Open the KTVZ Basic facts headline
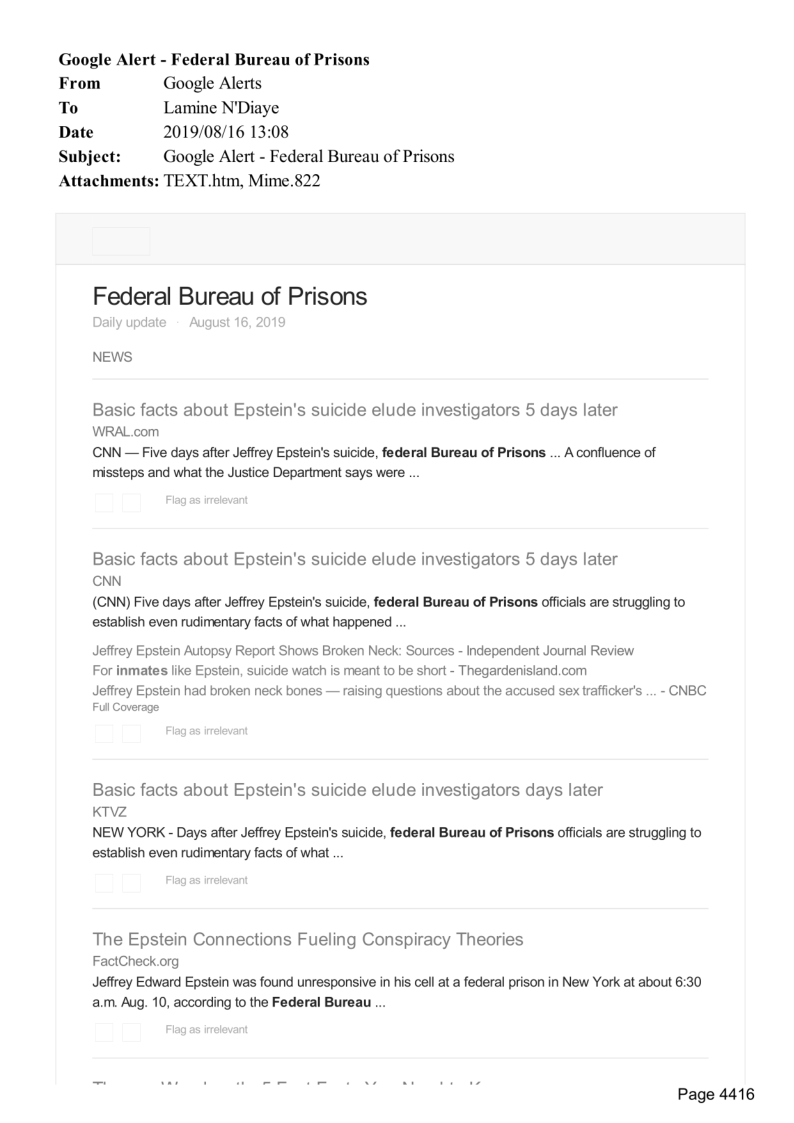794x1123 pixels. 347,790
